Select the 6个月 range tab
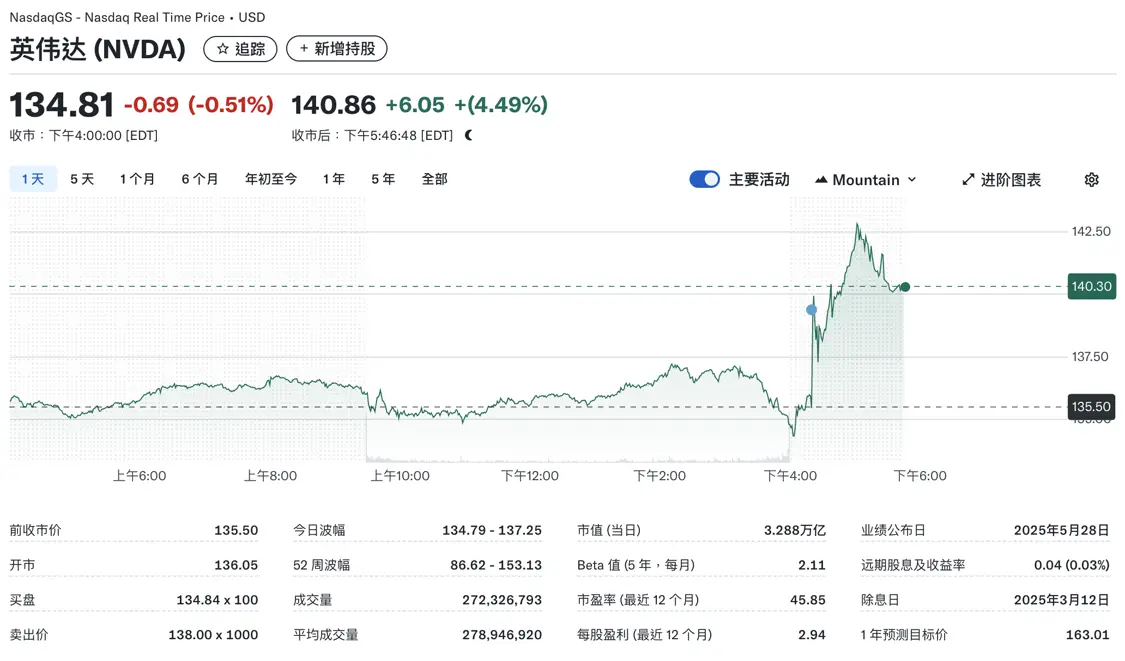1125x661 pixels. pyautogui.click(x=200, y=179)
